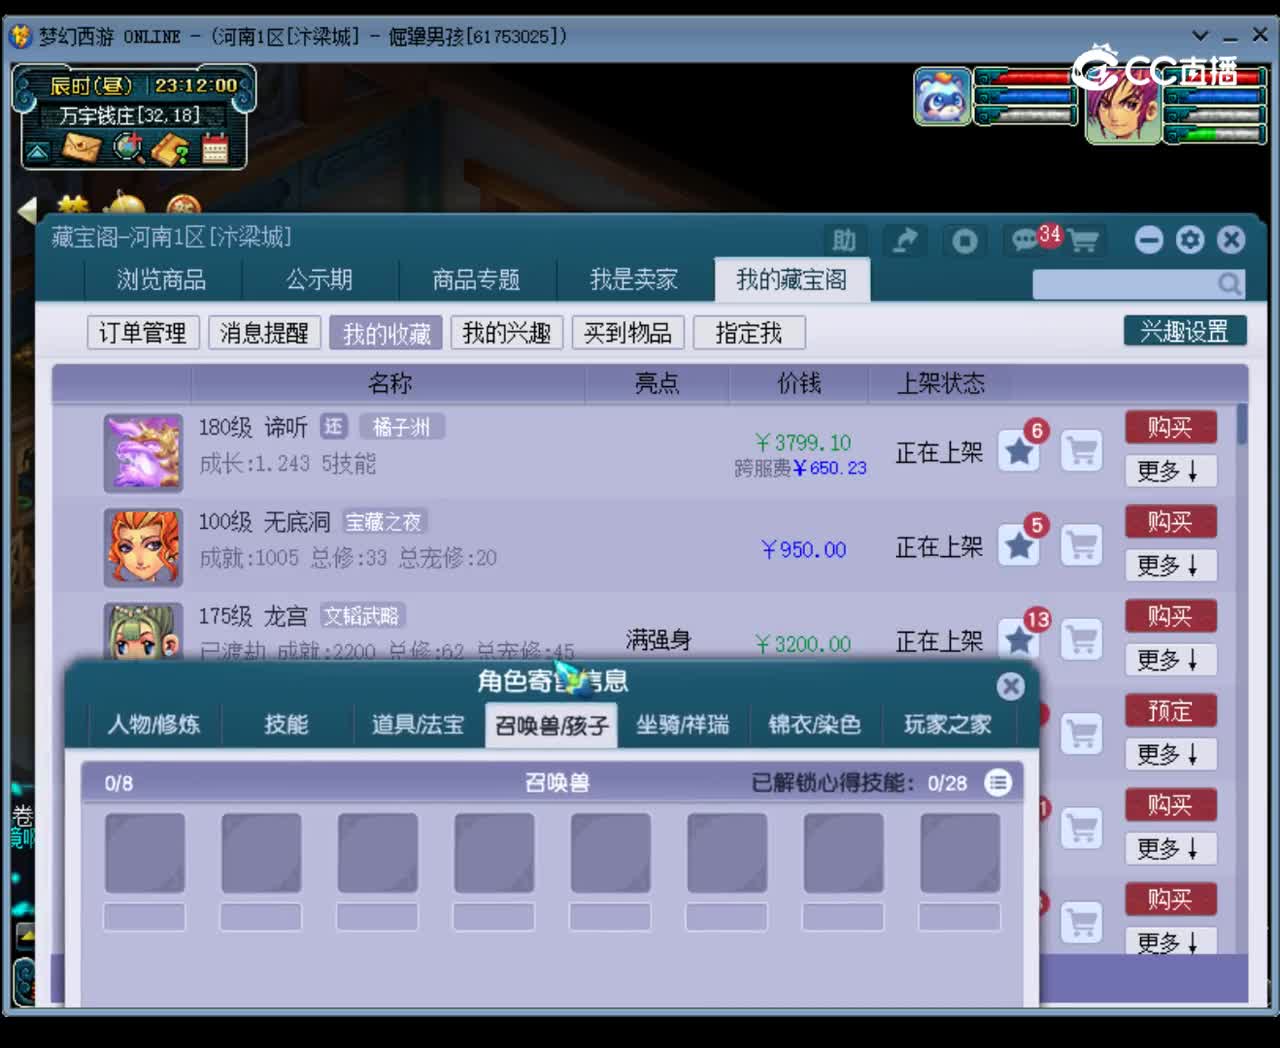
Task: Click the round record icon in the title bar
Action: click(x=965, y=241)
